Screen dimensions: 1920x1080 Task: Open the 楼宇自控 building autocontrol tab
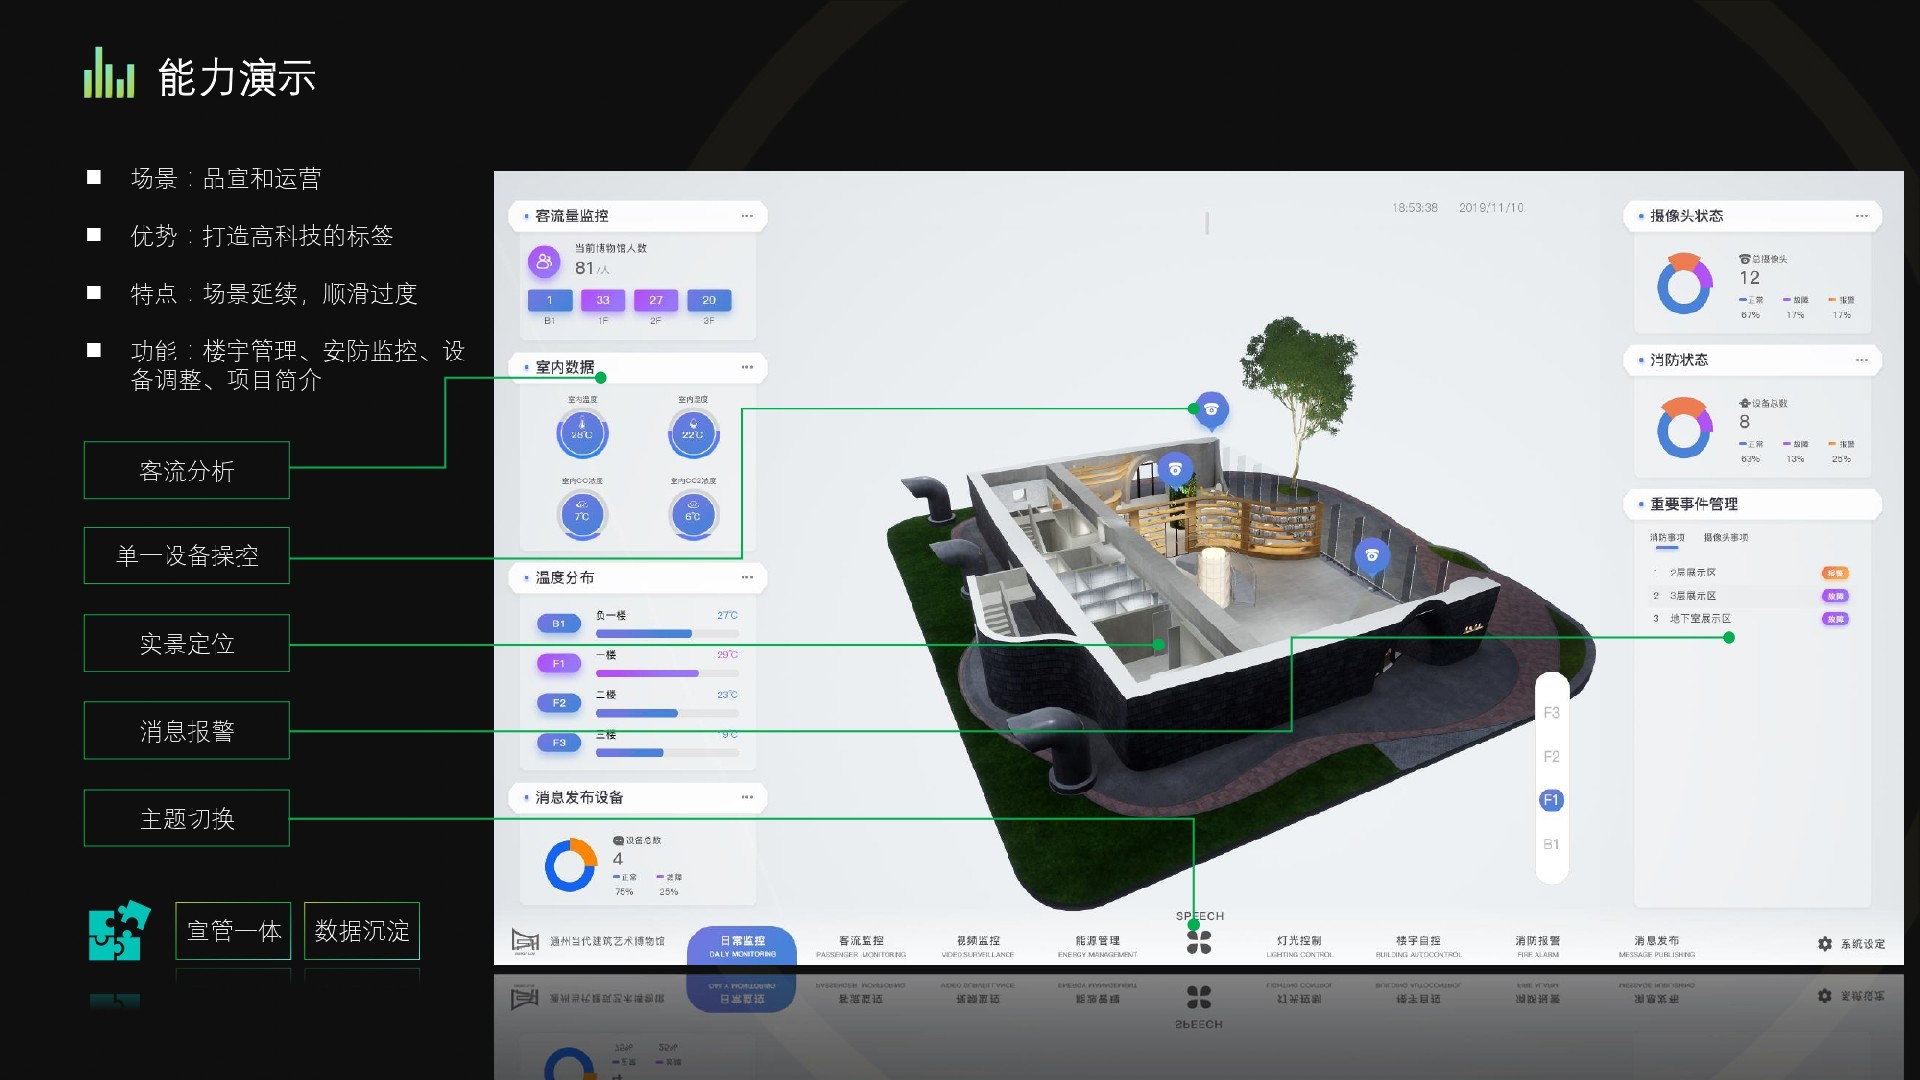coord(1418,946)
